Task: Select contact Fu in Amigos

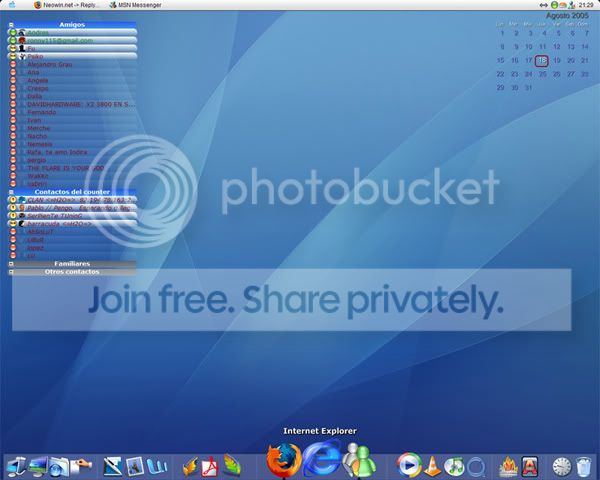Action: point(72,49)
